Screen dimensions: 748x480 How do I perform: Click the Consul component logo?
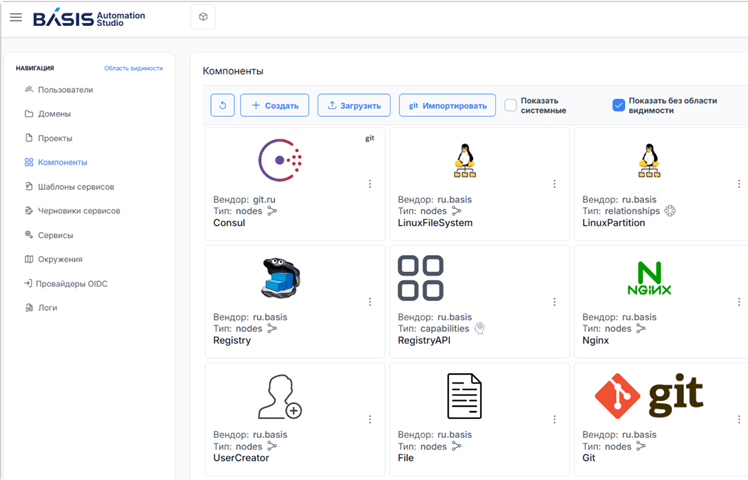[x=280, y=160]
